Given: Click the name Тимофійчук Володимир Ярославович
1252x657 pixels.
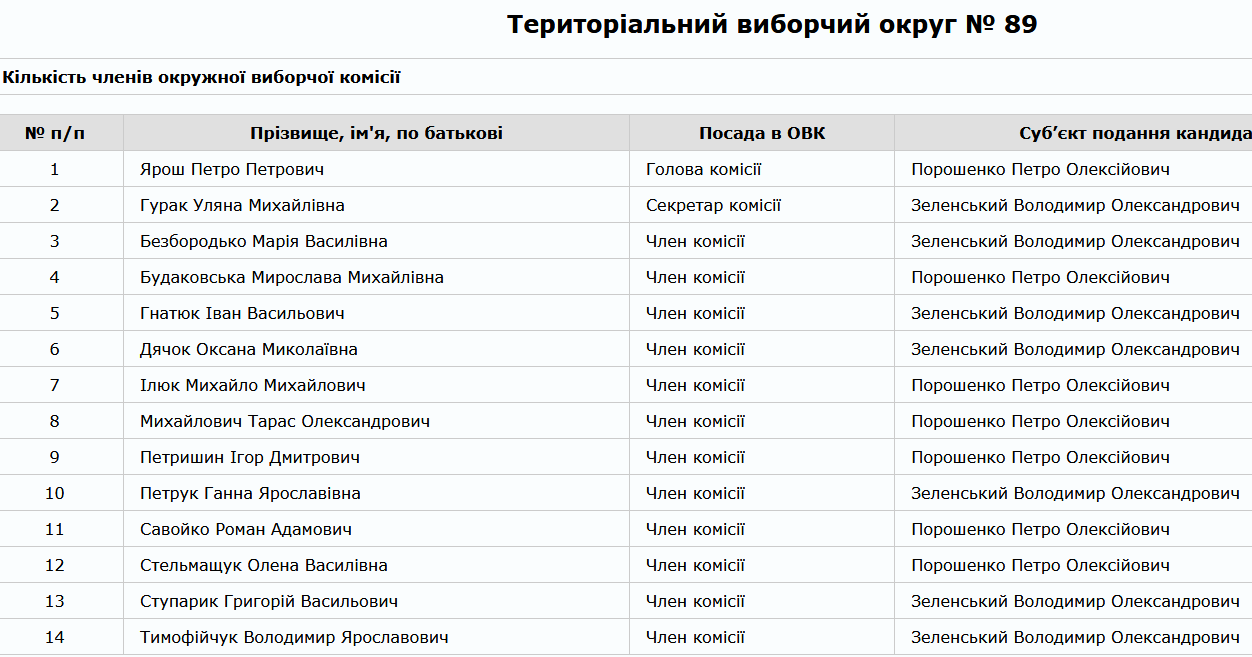Looking at the screenshot, I should pyautogui.click(x=294, y=637).
